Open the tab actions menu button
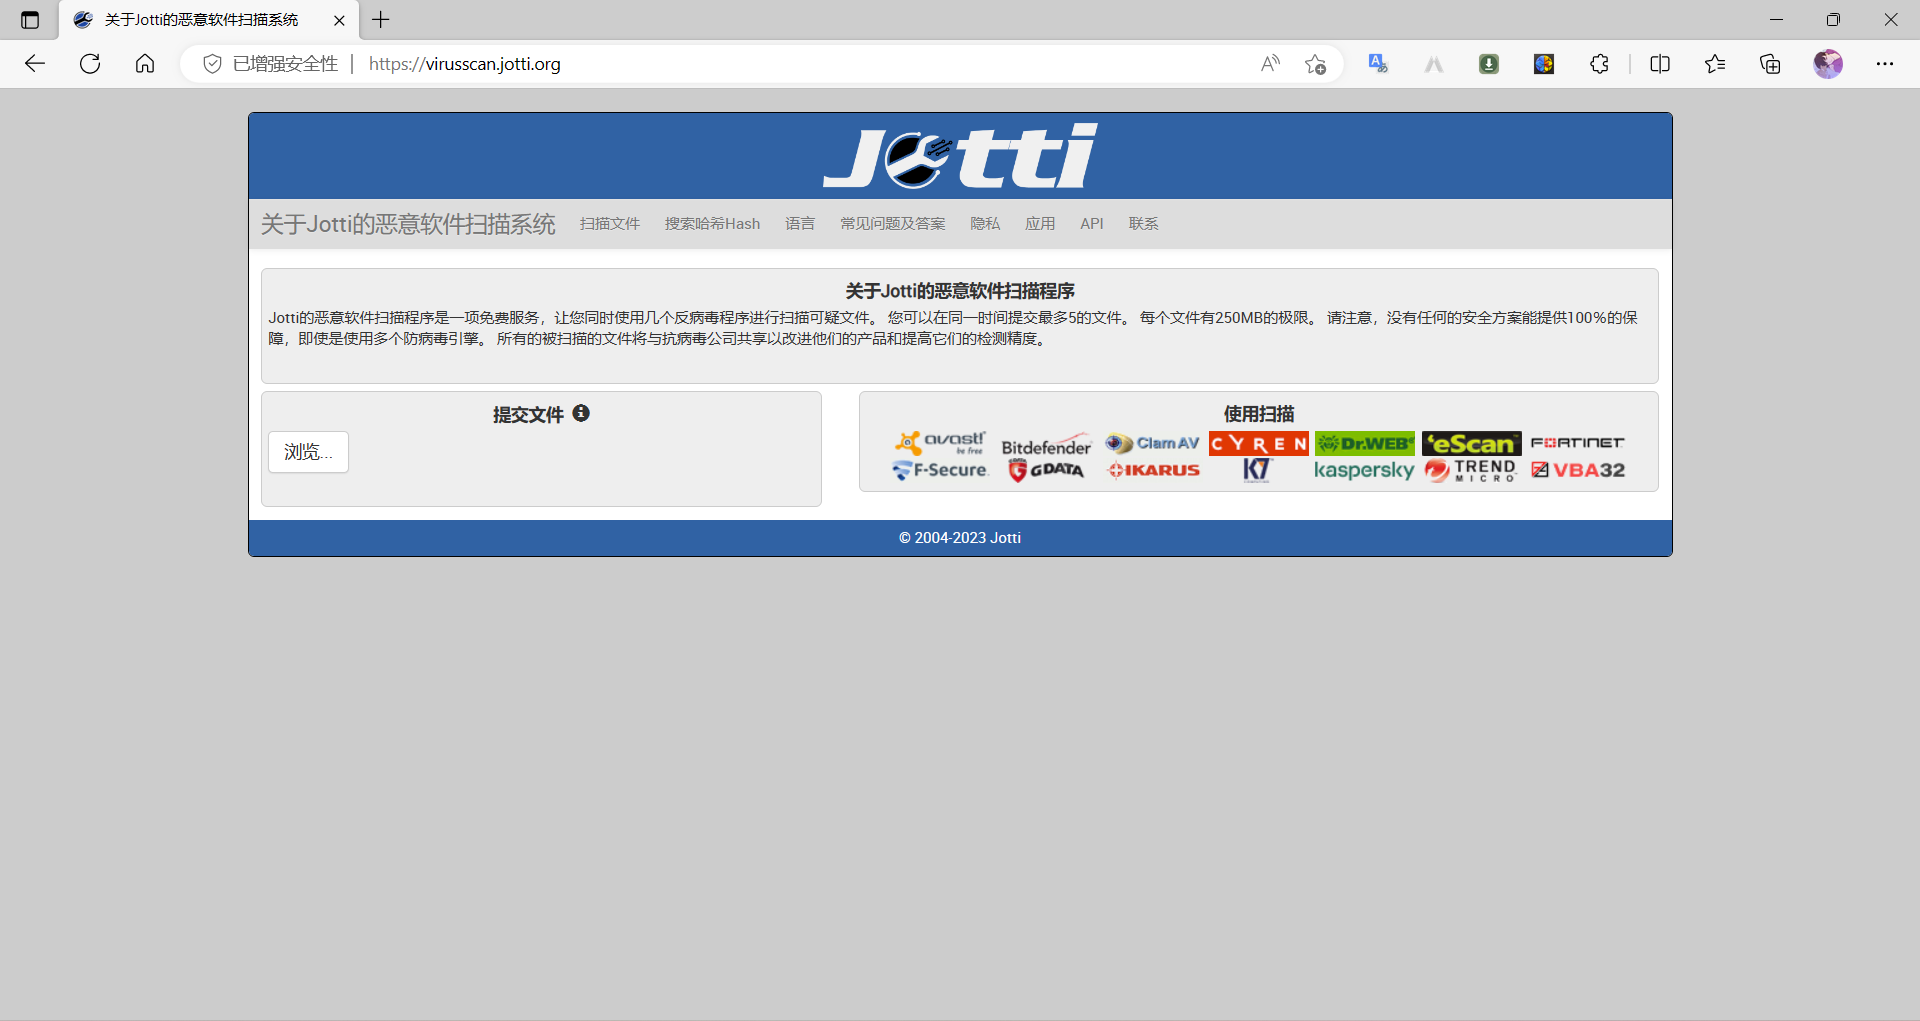The width and height of the screenshot is (1920, 1021). tap(30, 20)
